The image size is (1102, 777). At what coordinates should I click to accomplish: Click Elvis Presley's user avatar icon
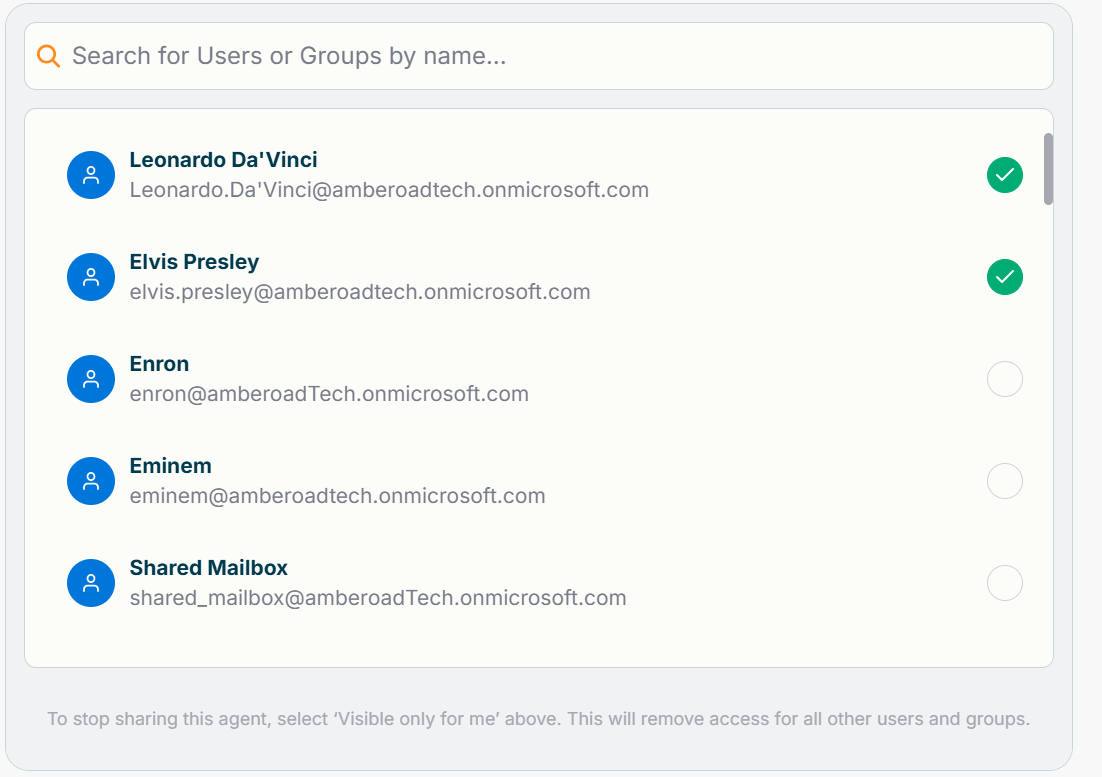point(91,277)
